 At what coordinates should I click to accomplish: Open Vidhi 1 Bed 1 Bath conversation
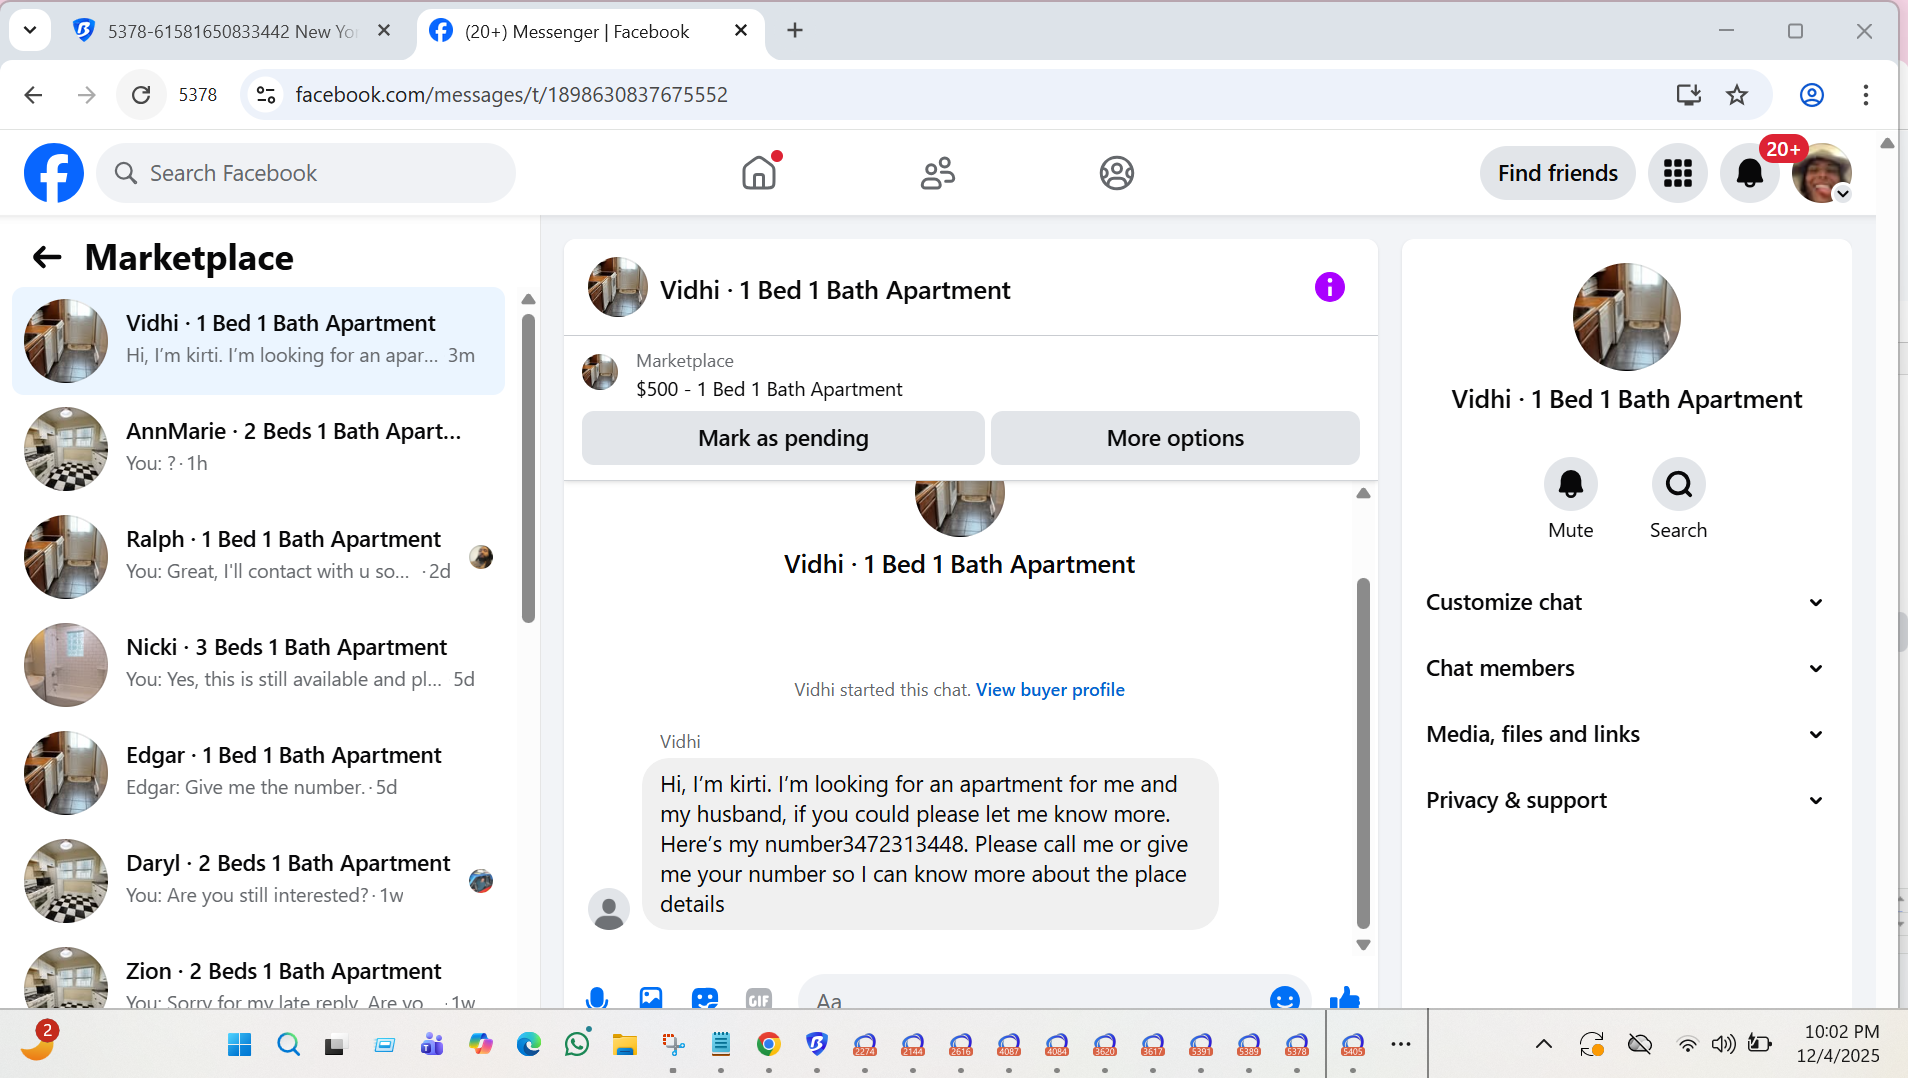pos(258,340)
